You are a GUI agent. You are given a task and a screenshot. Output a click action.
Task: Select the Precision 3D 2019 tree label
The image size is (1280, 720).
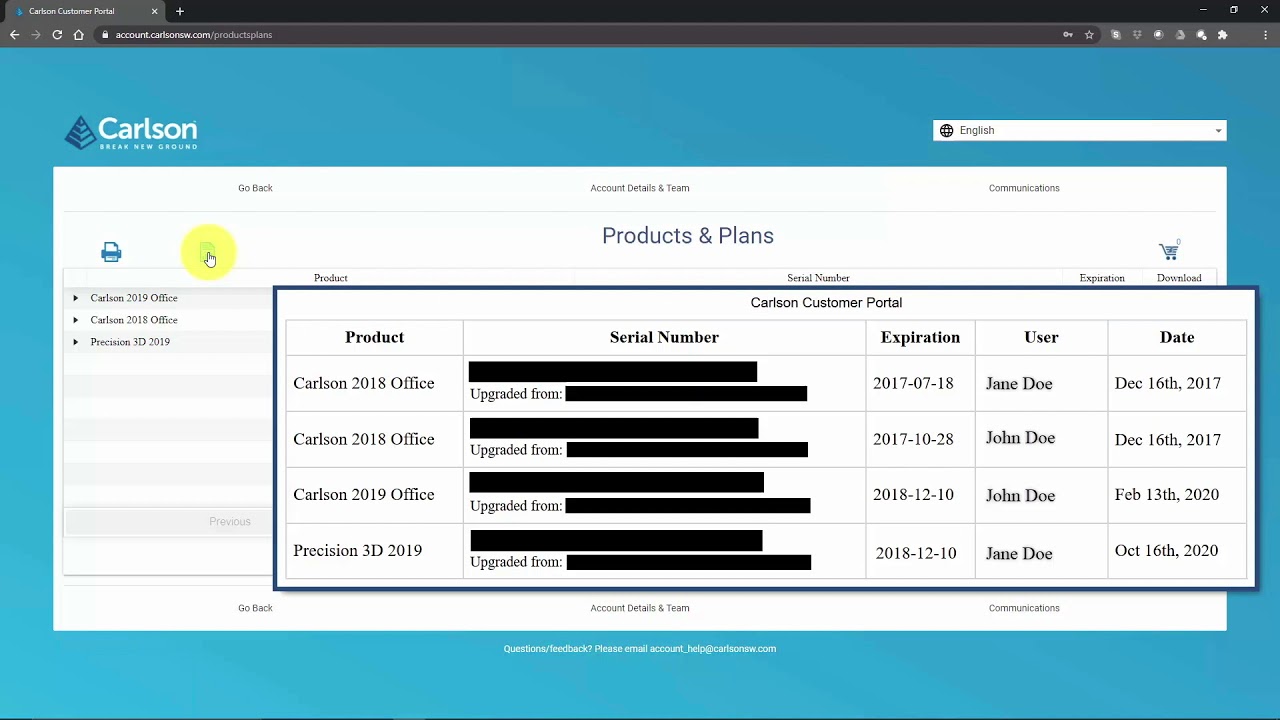130,342
